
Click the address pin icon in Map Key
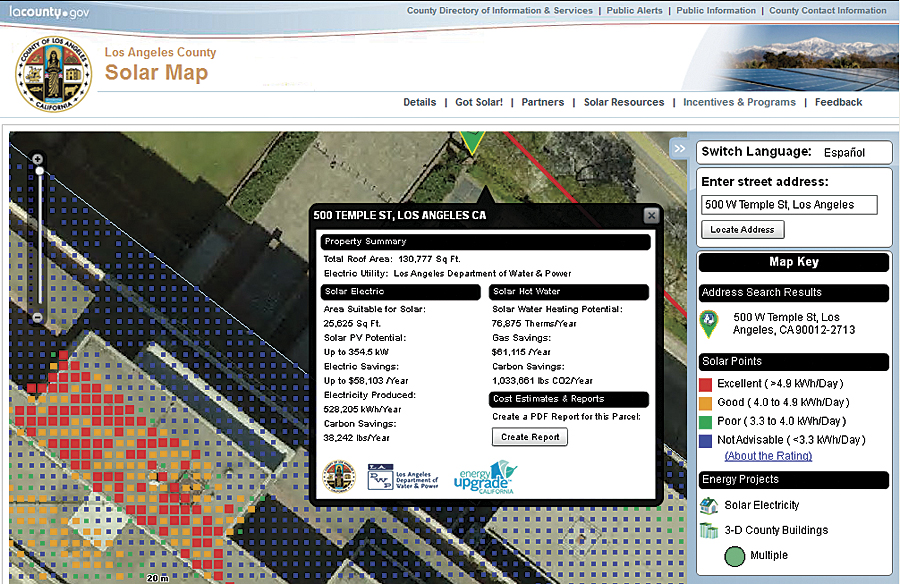(x=709, y=323)
